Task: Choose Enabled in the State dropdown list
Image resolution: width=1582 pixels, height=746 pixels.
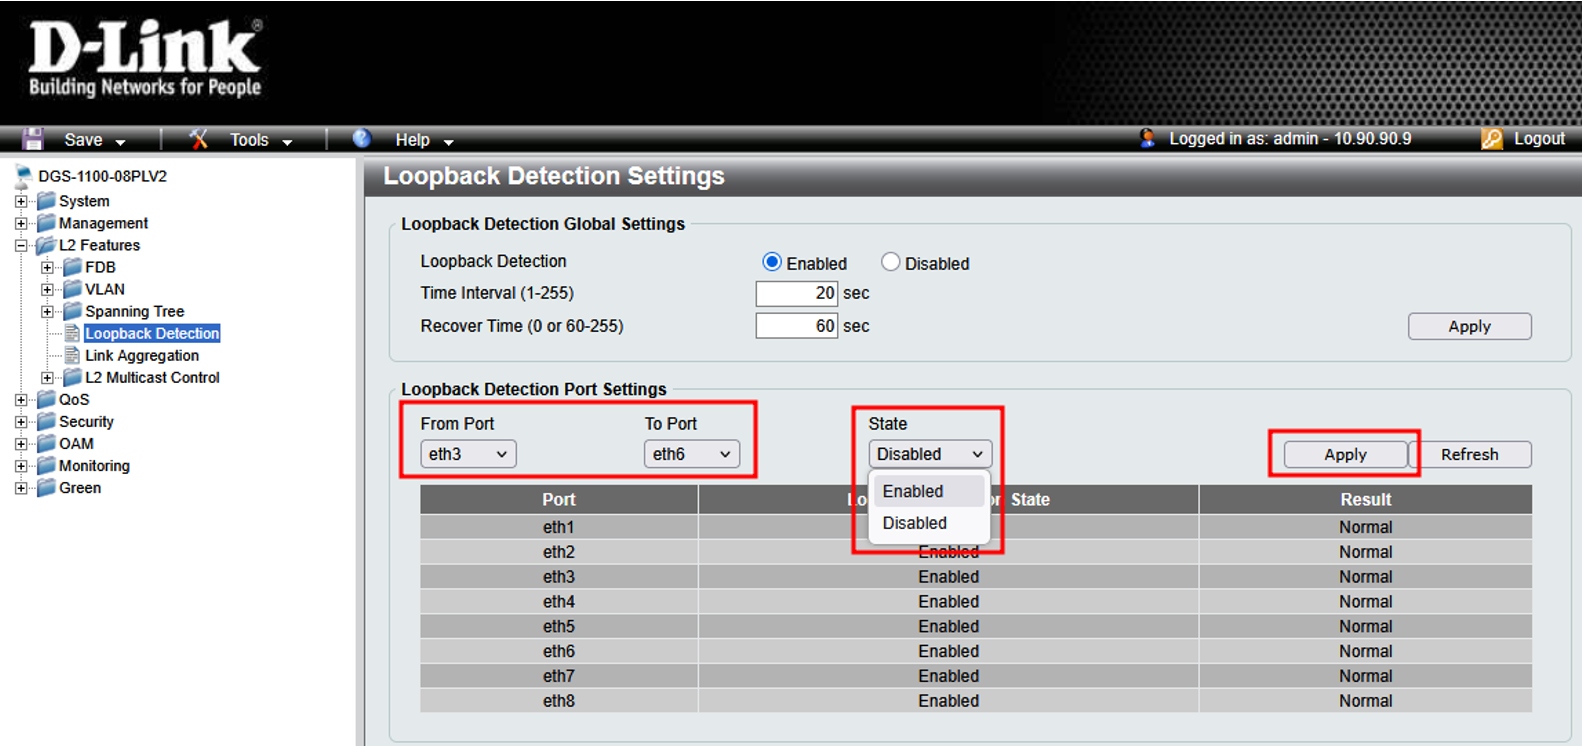Action: (913, 491)
